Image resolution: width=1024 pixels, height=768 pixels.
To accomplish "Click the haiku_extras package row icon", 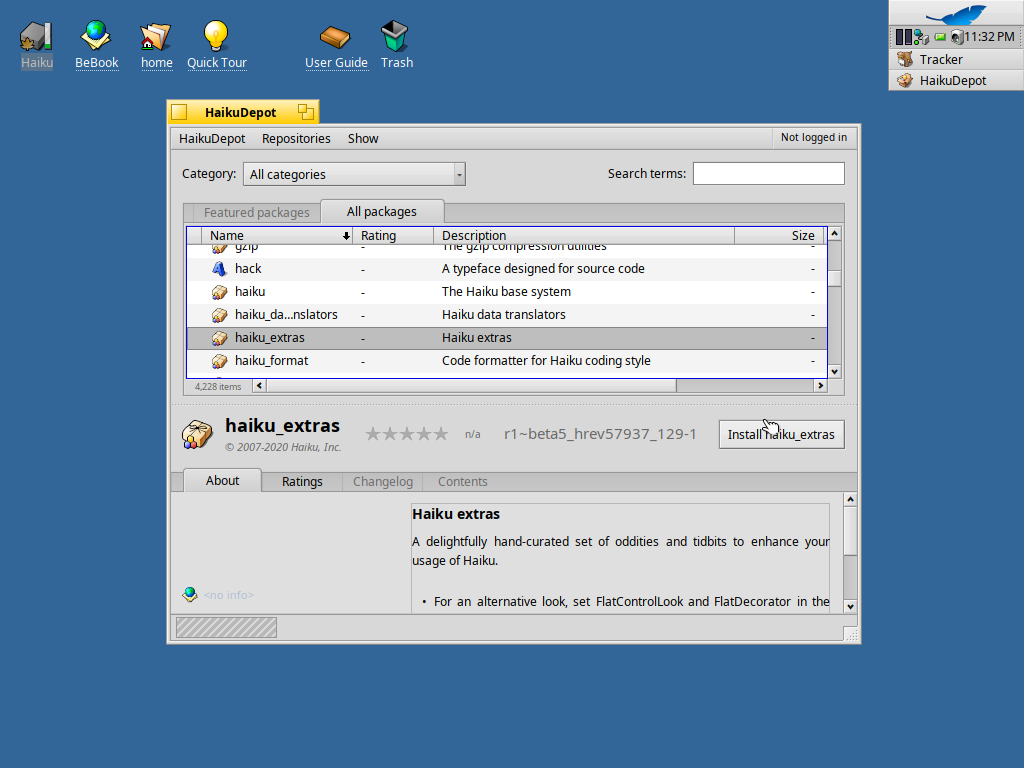I will (x=219, y=338).
